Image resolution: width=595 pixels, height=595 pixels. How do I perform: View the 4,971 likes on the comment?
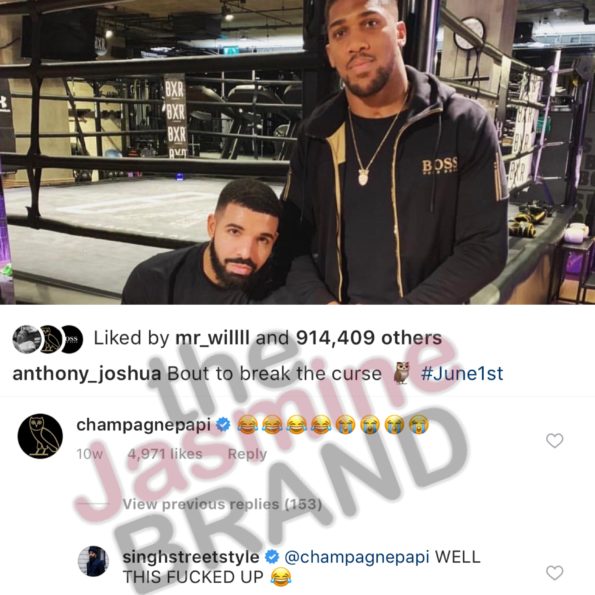[x=165, y=453]
